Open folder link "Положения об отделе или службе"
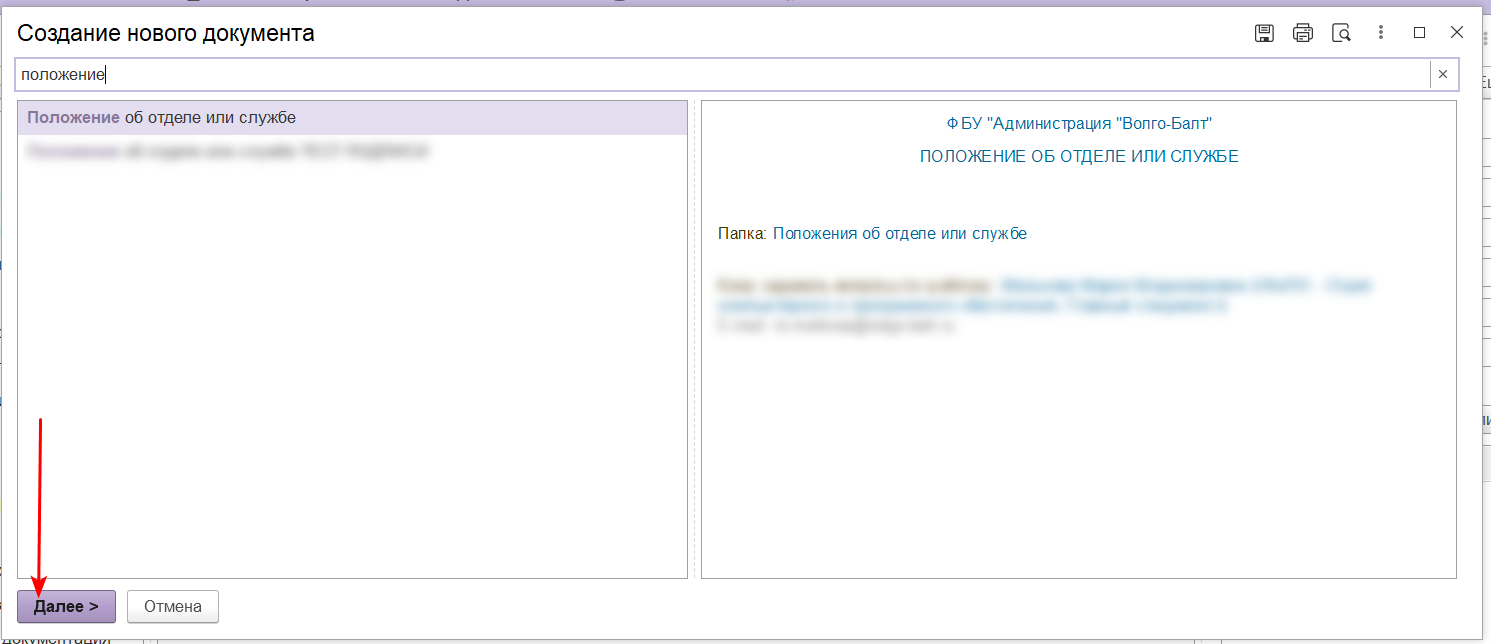This screenshot has width=1491, height=644. point(899,233)
